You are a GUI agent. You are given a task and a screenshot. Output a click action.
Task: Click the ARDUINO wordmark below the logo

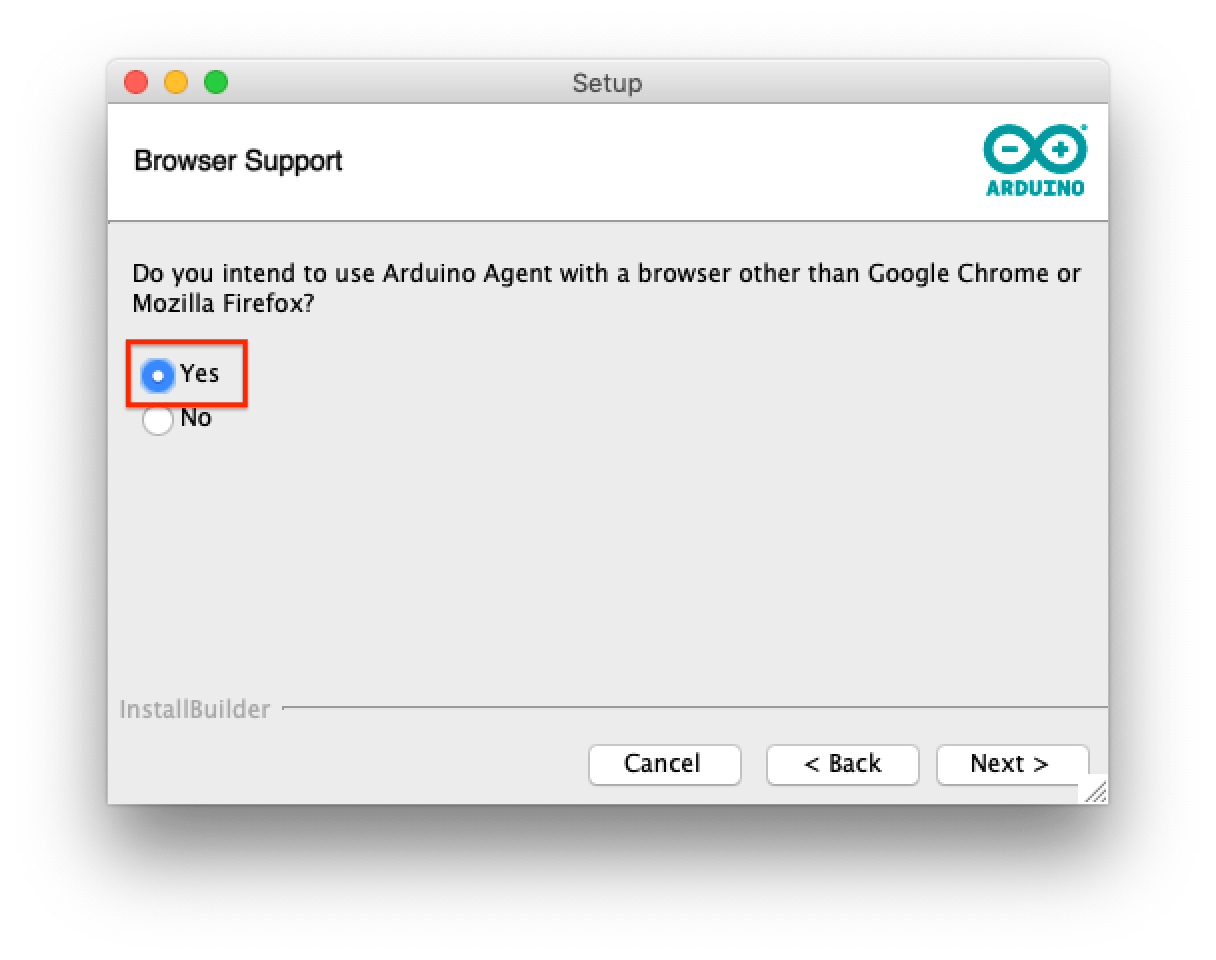click(x=1035, y=187)
